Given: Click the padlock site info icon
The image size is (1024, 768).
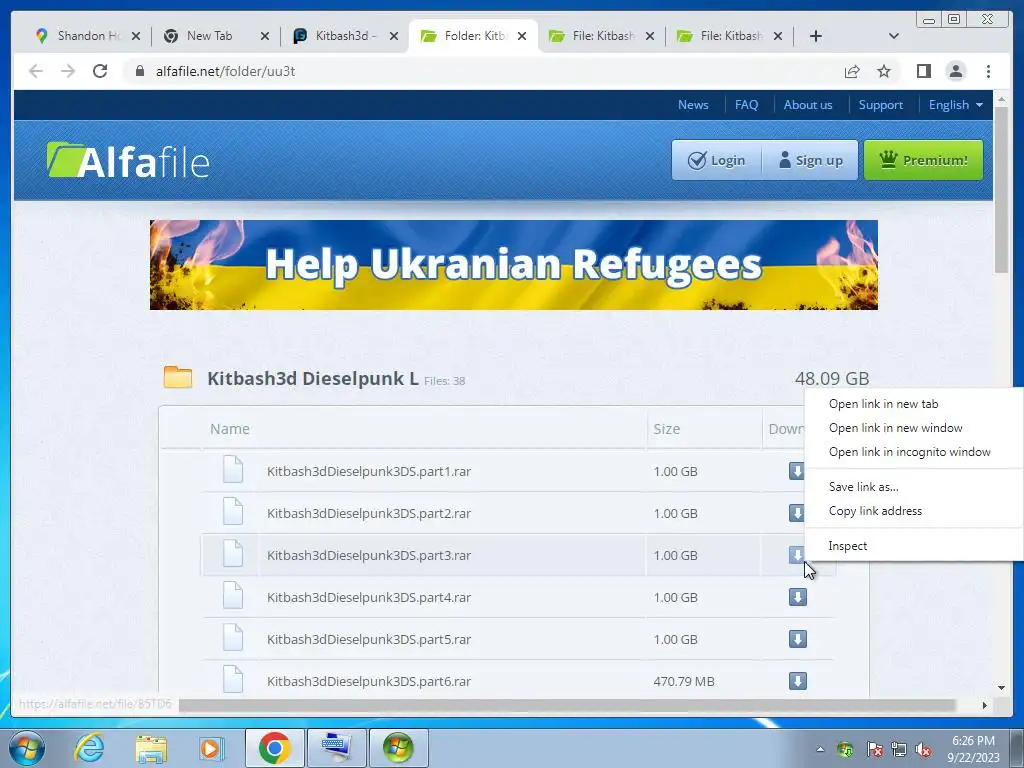Looking at the screenshot, I should click(139, 71).
